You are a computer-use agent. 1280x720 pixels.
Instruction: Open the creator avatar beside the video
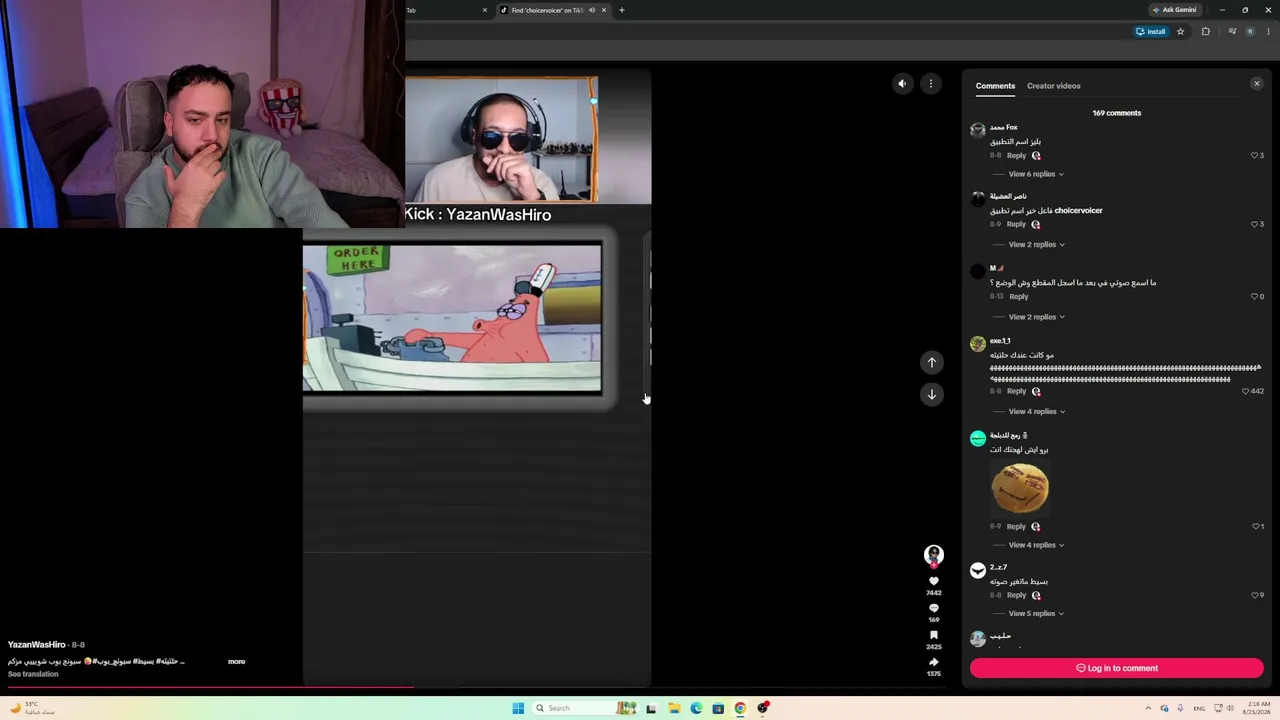[x=934, y=554]
